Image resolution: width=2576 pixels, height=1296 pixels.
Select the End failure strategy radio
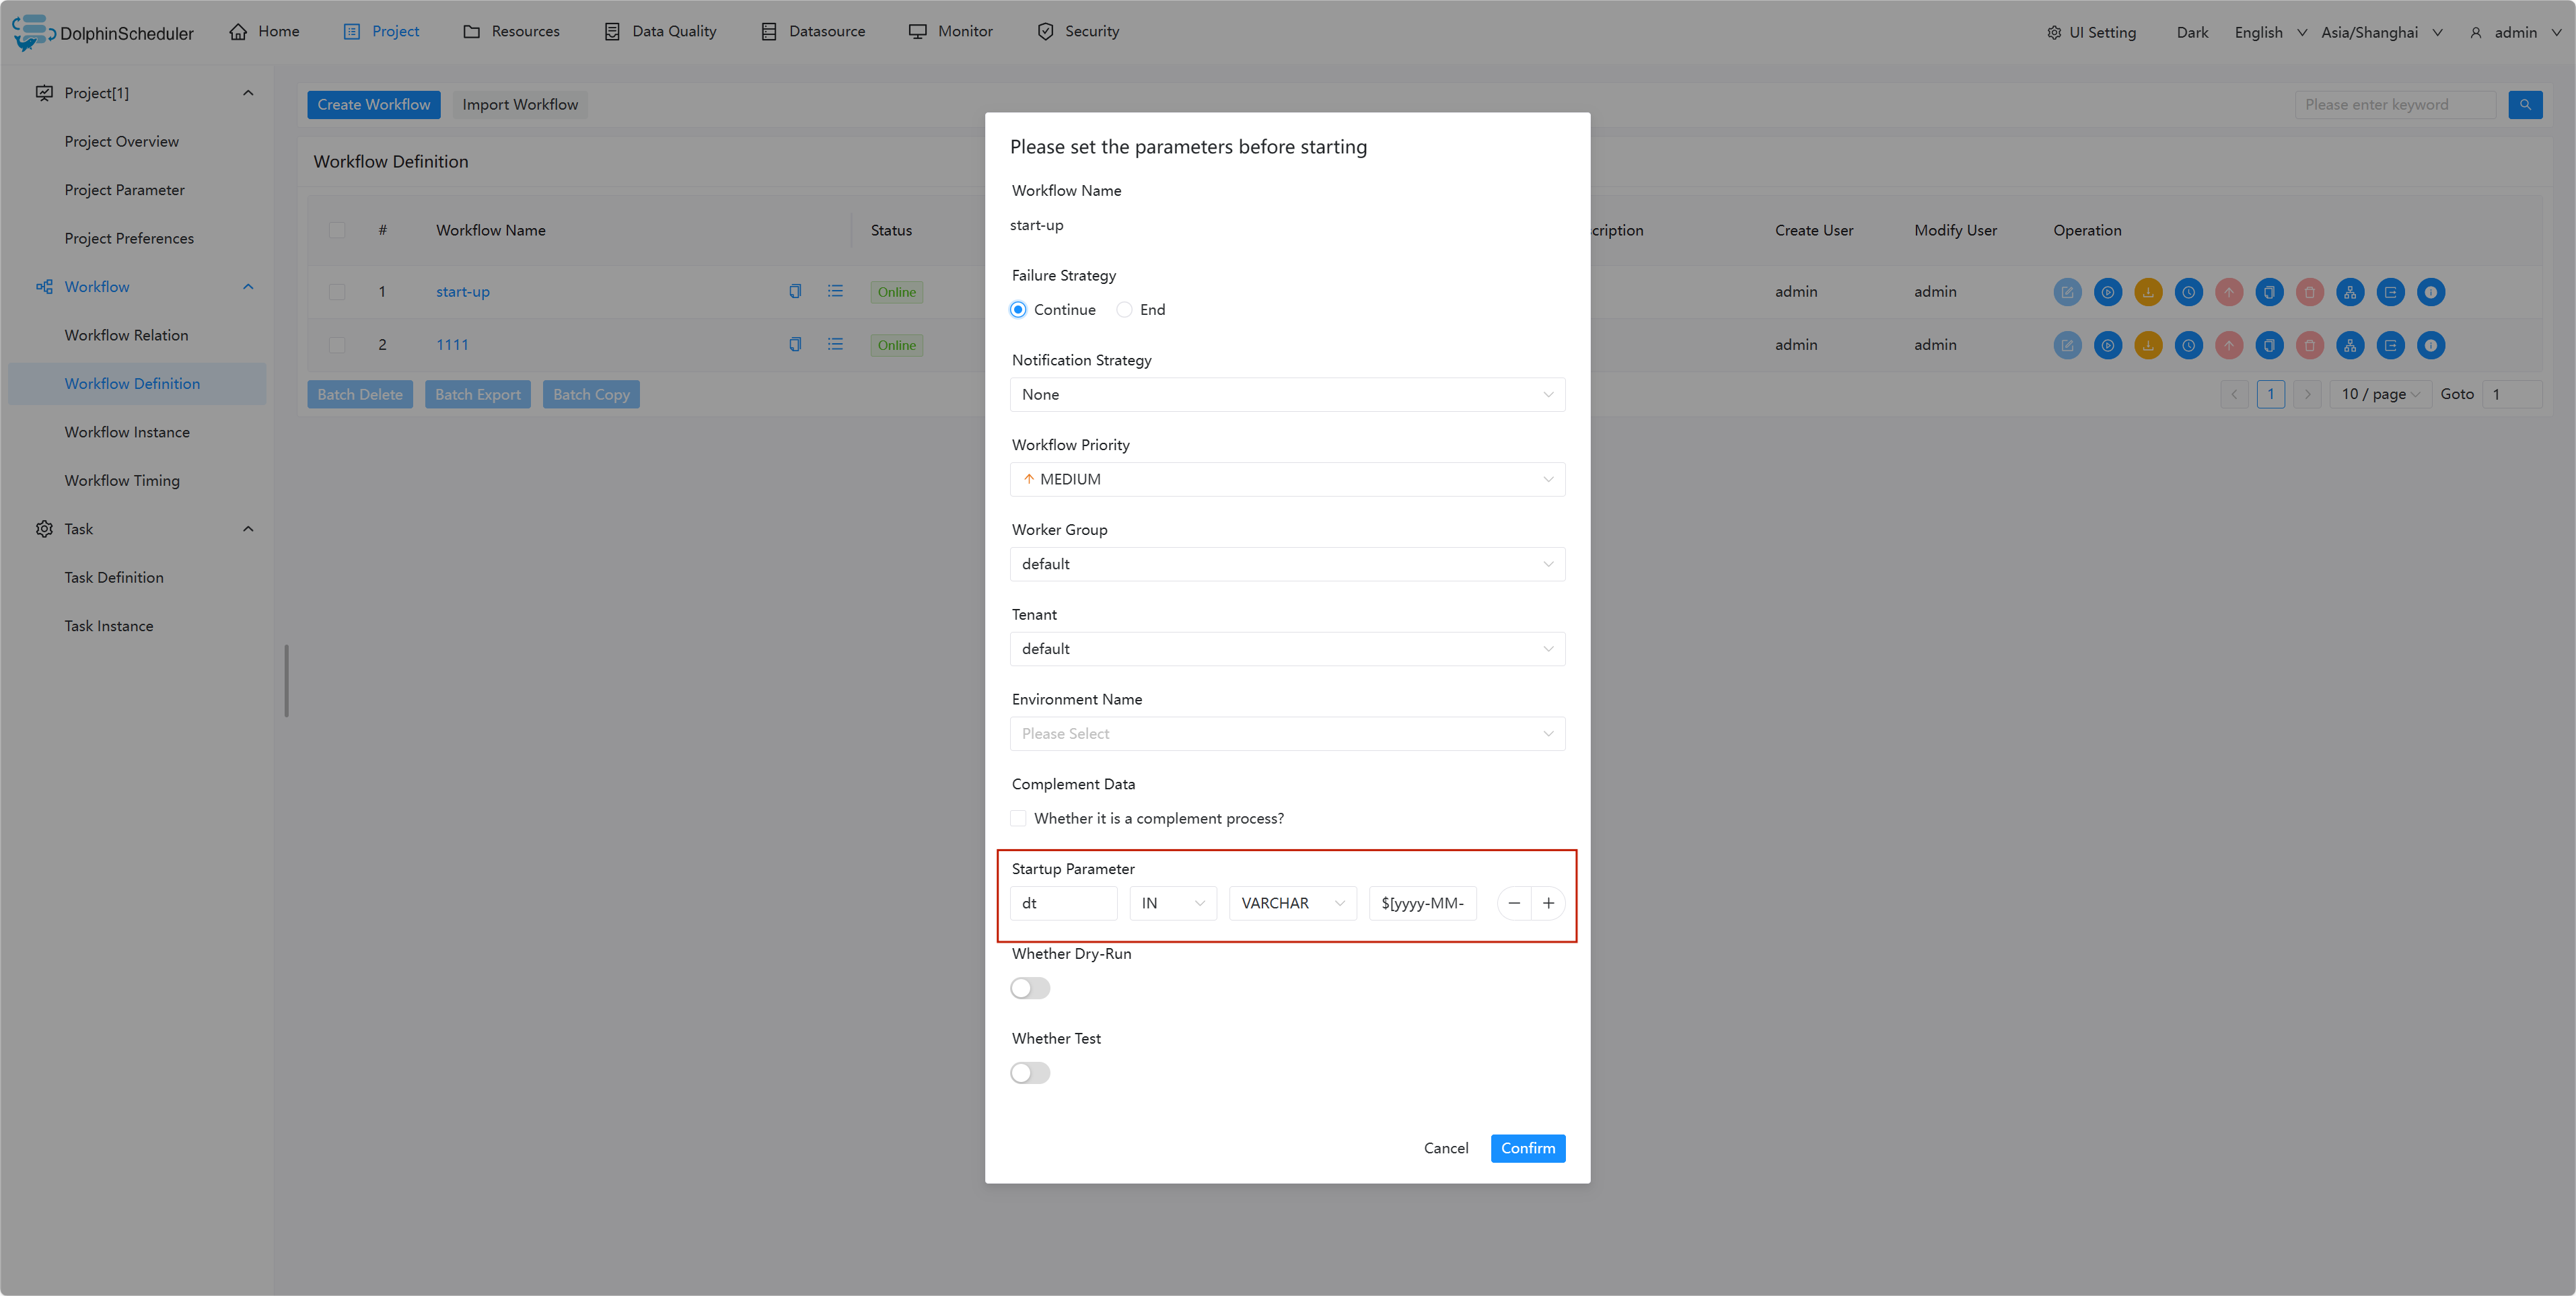(x=1125, y=310)
